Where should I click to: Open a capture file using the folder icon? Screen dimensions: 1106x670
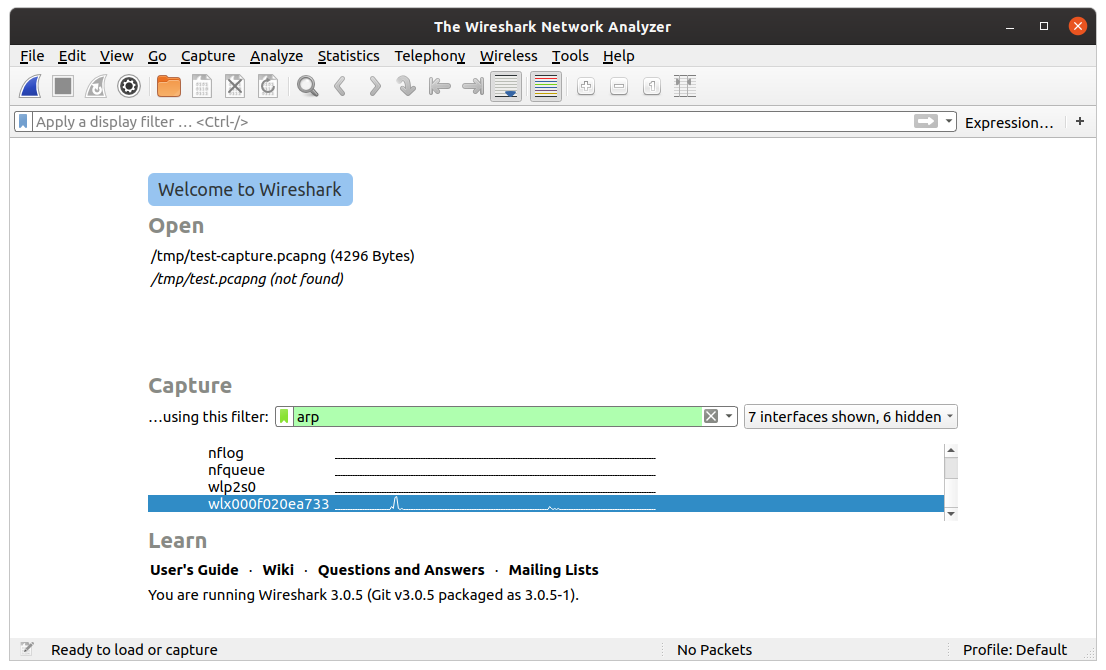click(168, 86)
